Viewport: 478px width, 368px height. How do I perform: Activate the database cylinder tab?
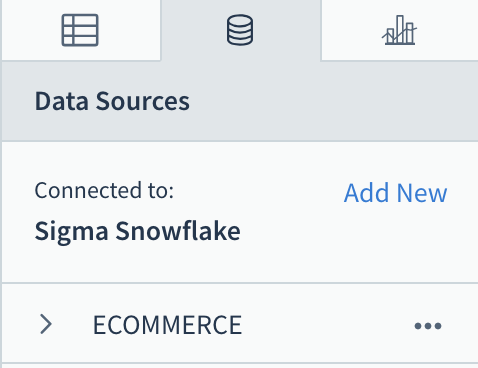coord(240,30)
